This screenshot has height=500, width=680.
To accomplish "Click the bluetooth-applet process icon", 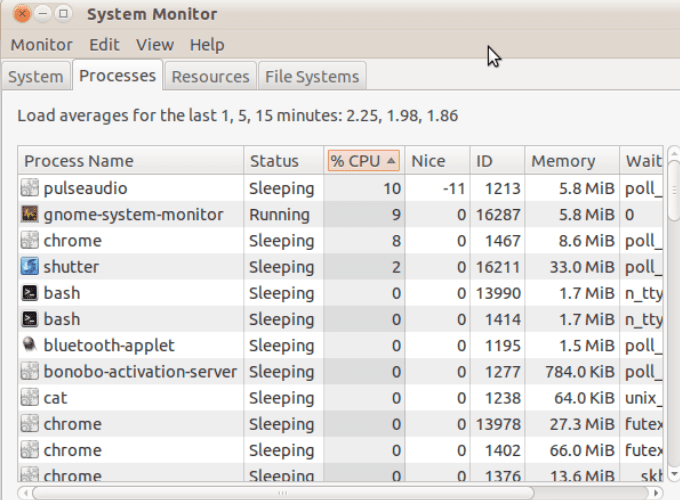I will pyautogui.click(x=30, y=345).
